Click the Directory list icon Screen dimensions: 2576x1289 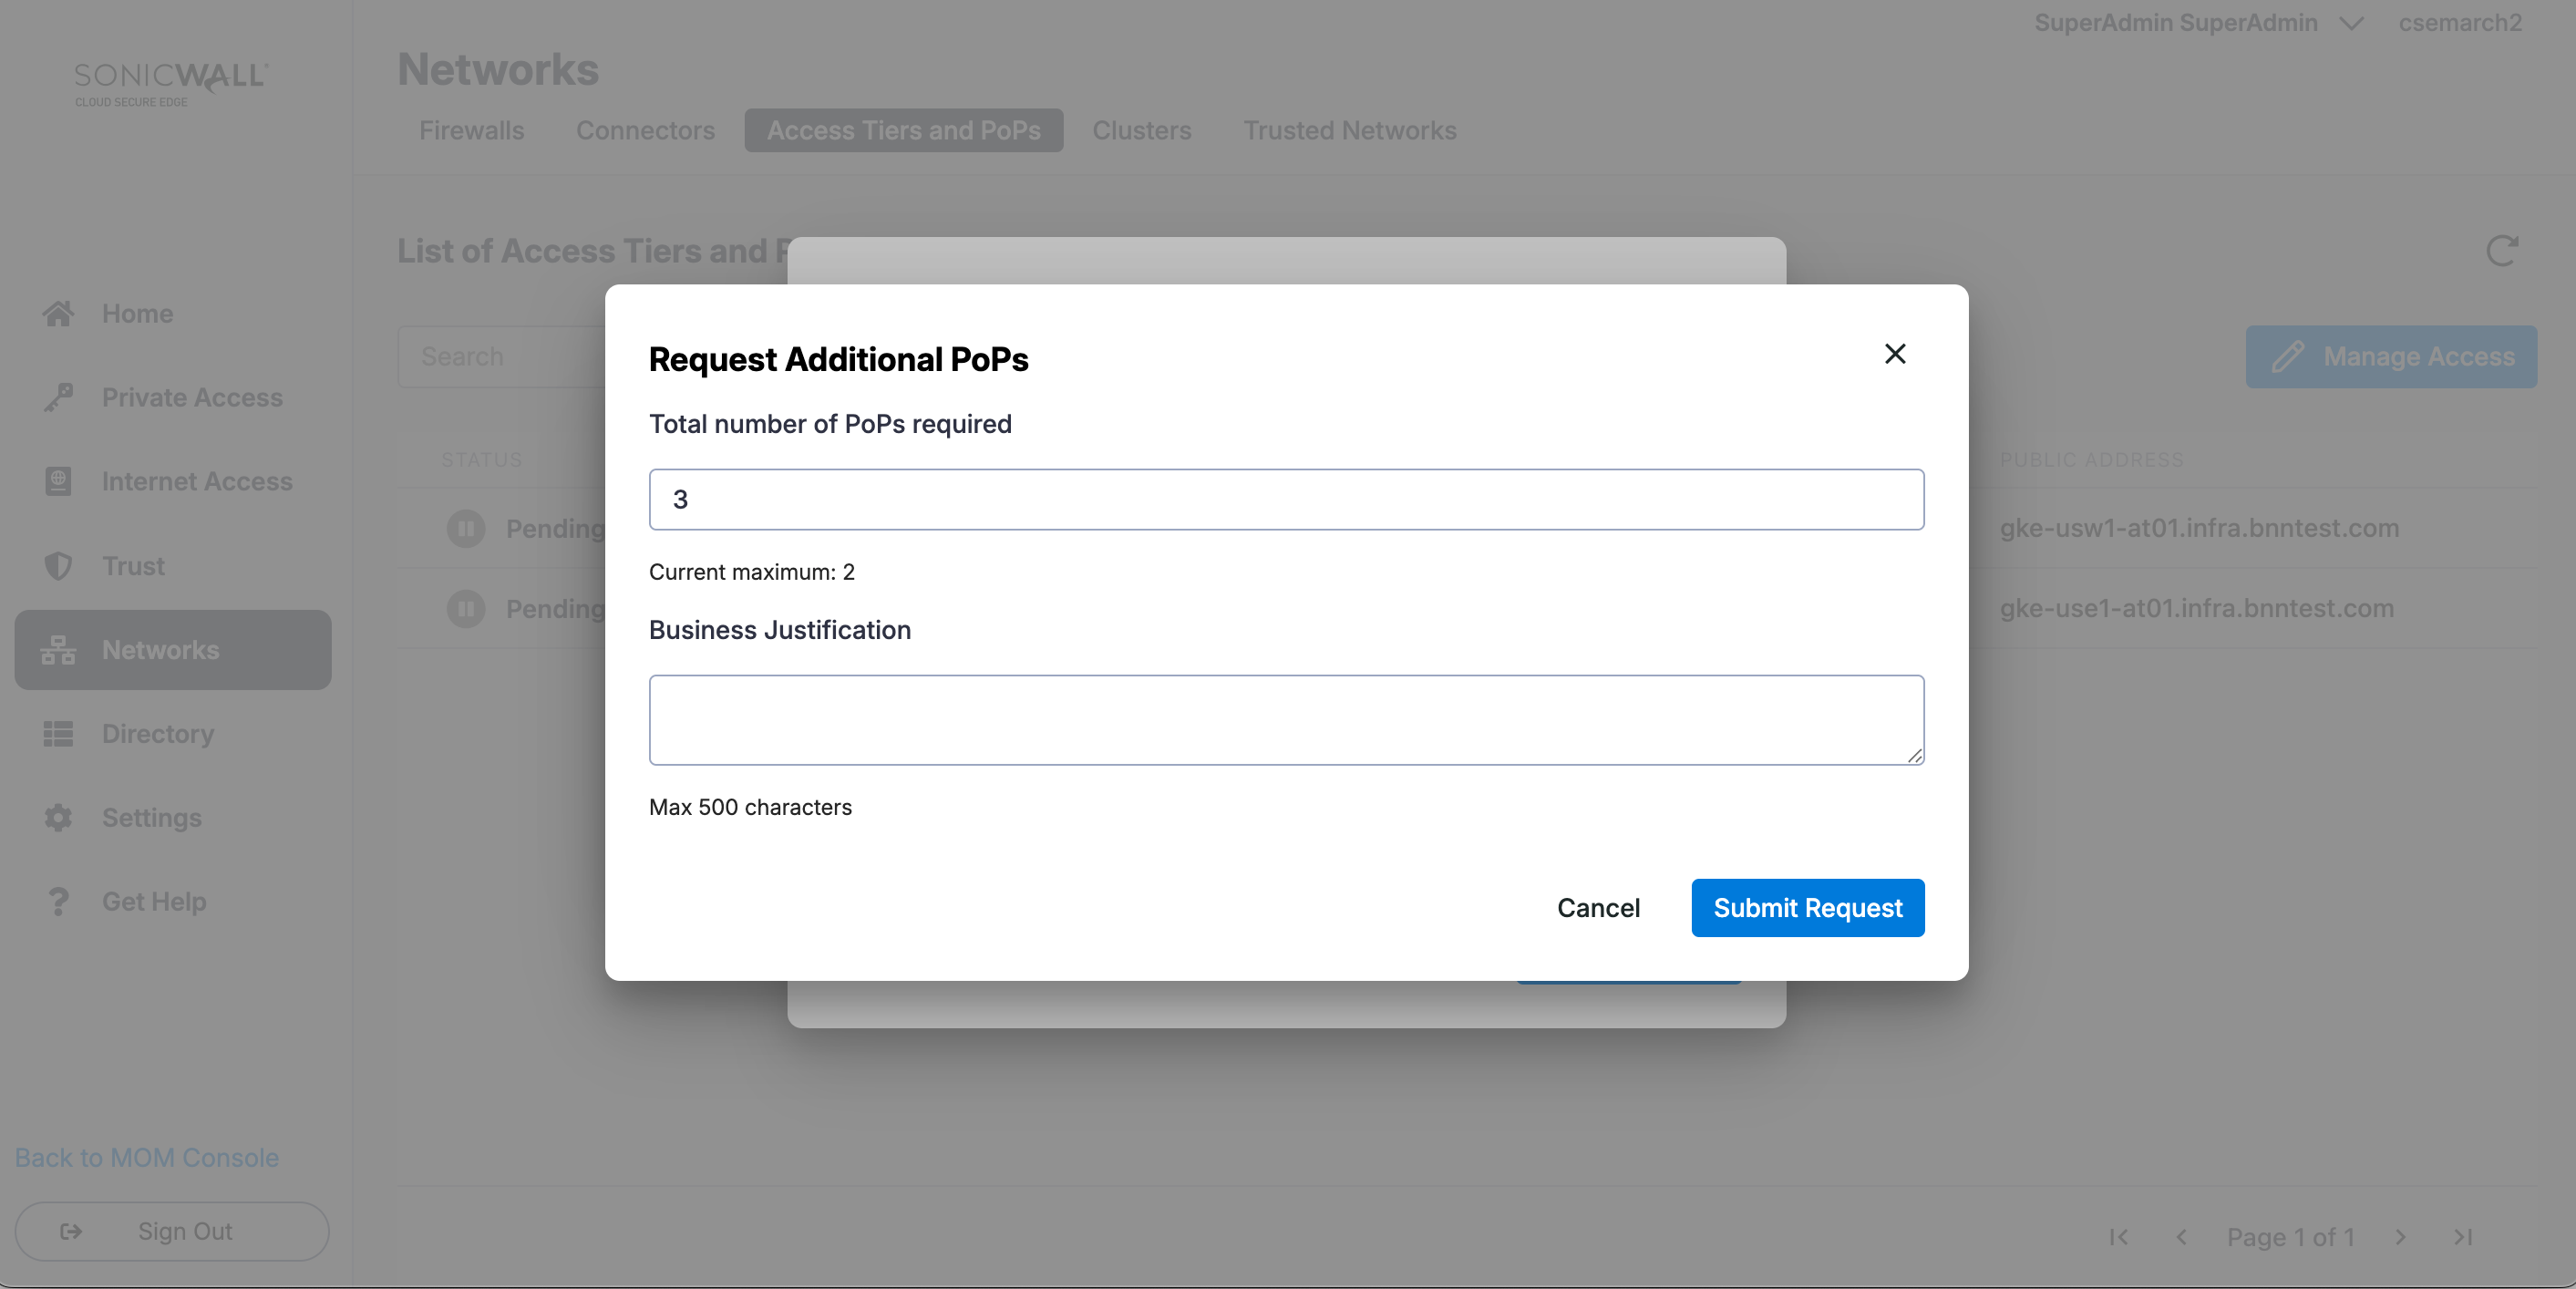[x=58, y=734]
